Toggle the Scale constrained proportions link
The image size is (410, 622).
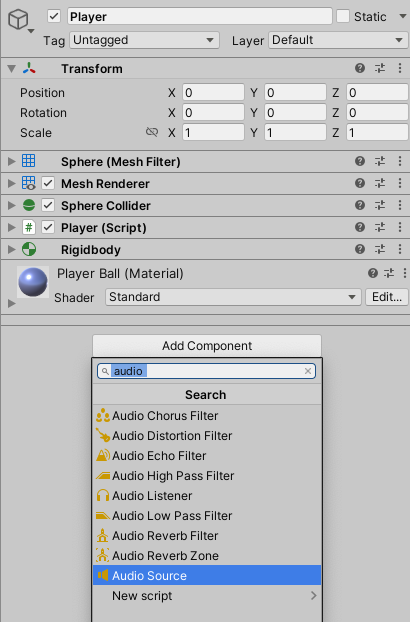coord(152,132)
